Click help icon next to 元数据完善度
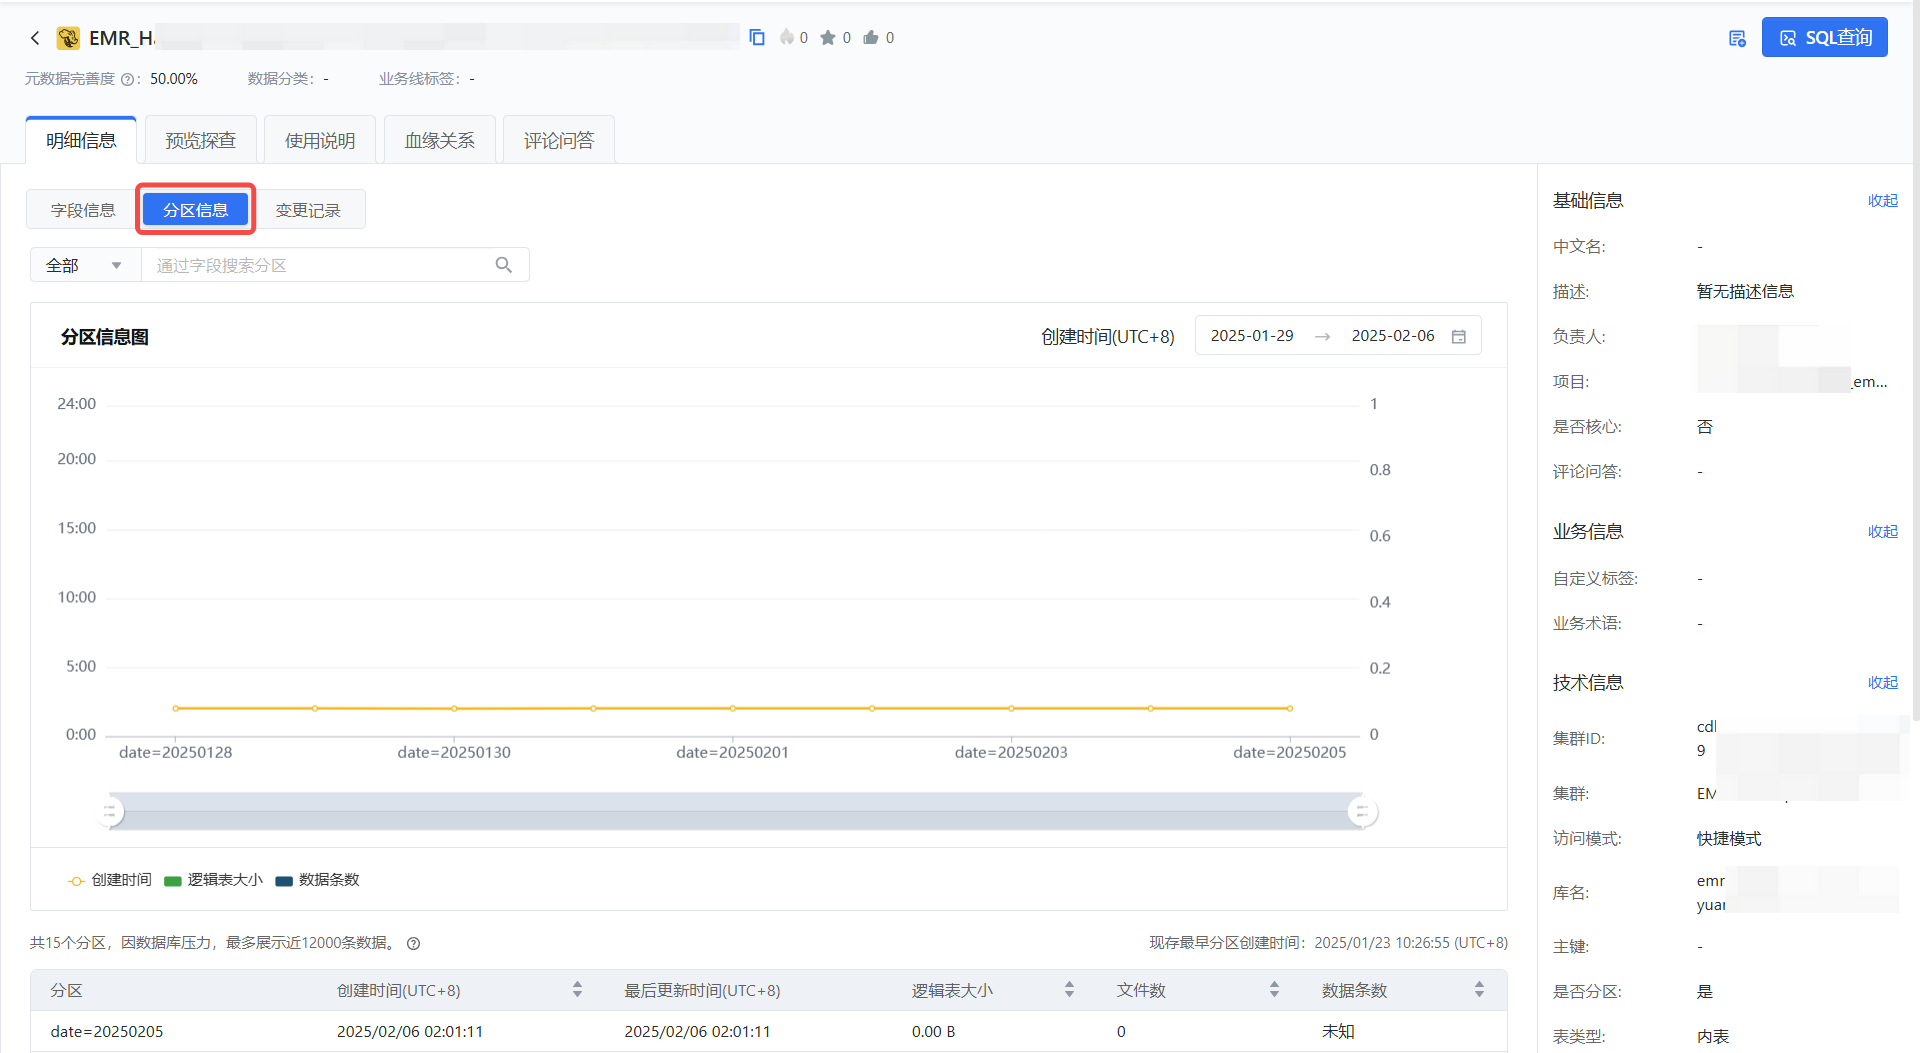The height and width of the screenshot is (1053, 1920). 127,80
